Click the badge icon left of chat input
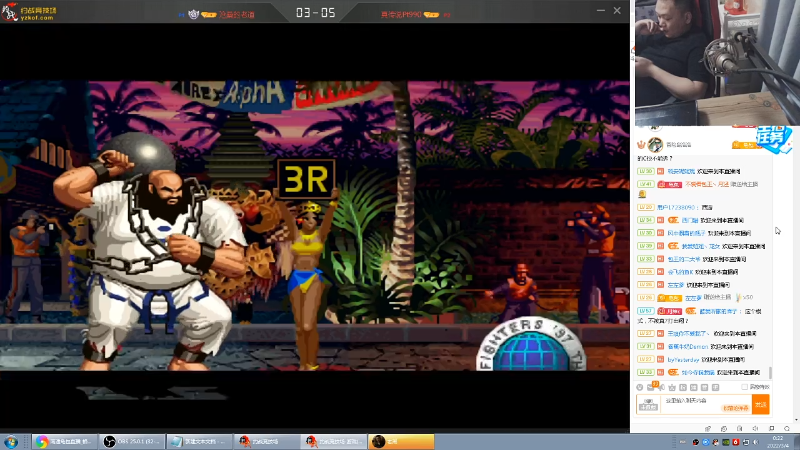Screen dimensions: 800x450 [648, 405]
